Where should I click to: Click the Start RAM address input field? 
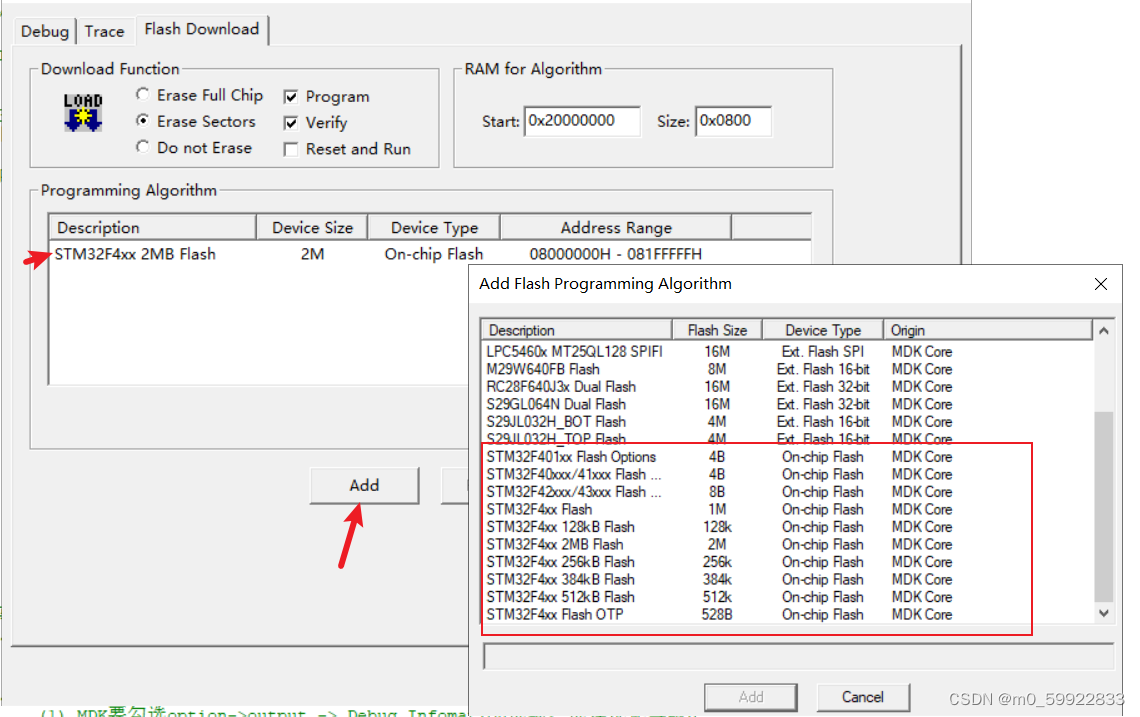(x=582, y=120)
